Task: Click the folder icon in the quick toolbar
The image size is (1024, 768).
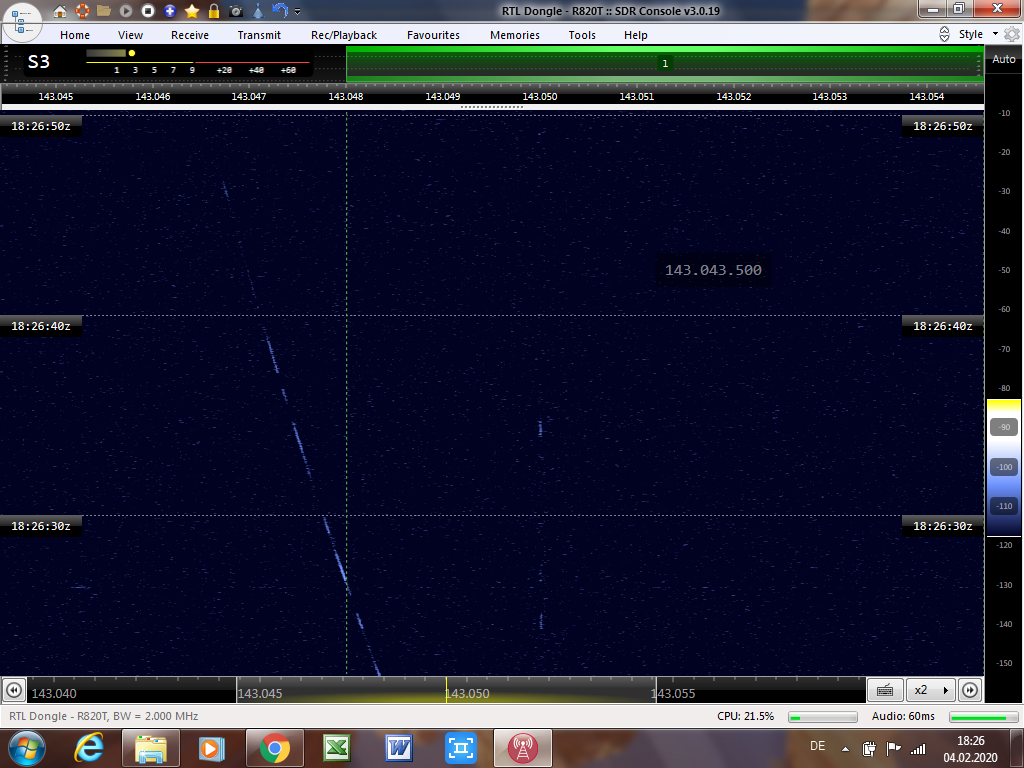Action: coord(104,11)
